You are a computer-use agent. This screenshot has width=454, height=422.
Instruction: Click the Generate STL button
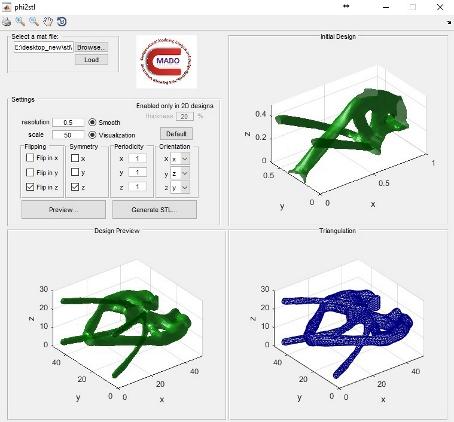tap(154, 210)
